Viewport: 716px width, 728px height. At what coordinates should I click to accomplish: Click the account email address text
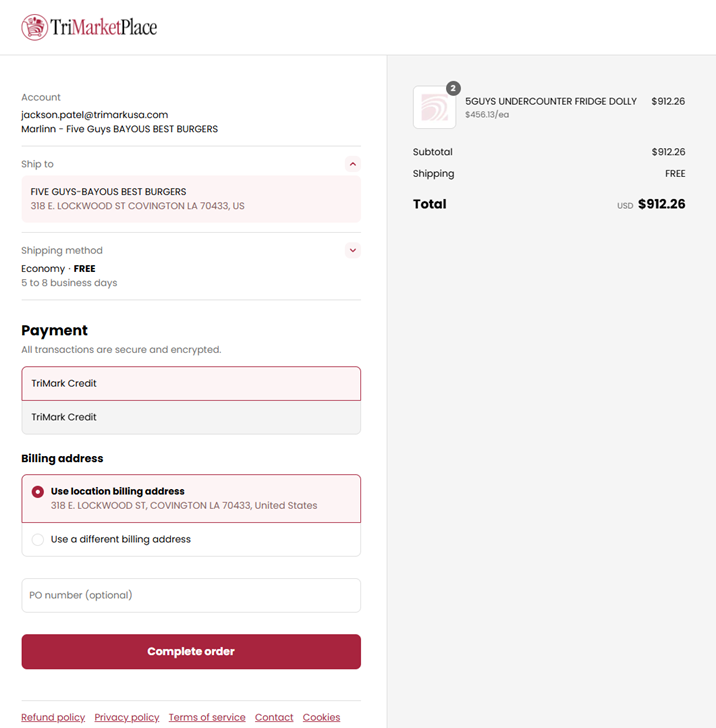pyautogui.click(x=94, y=115)
